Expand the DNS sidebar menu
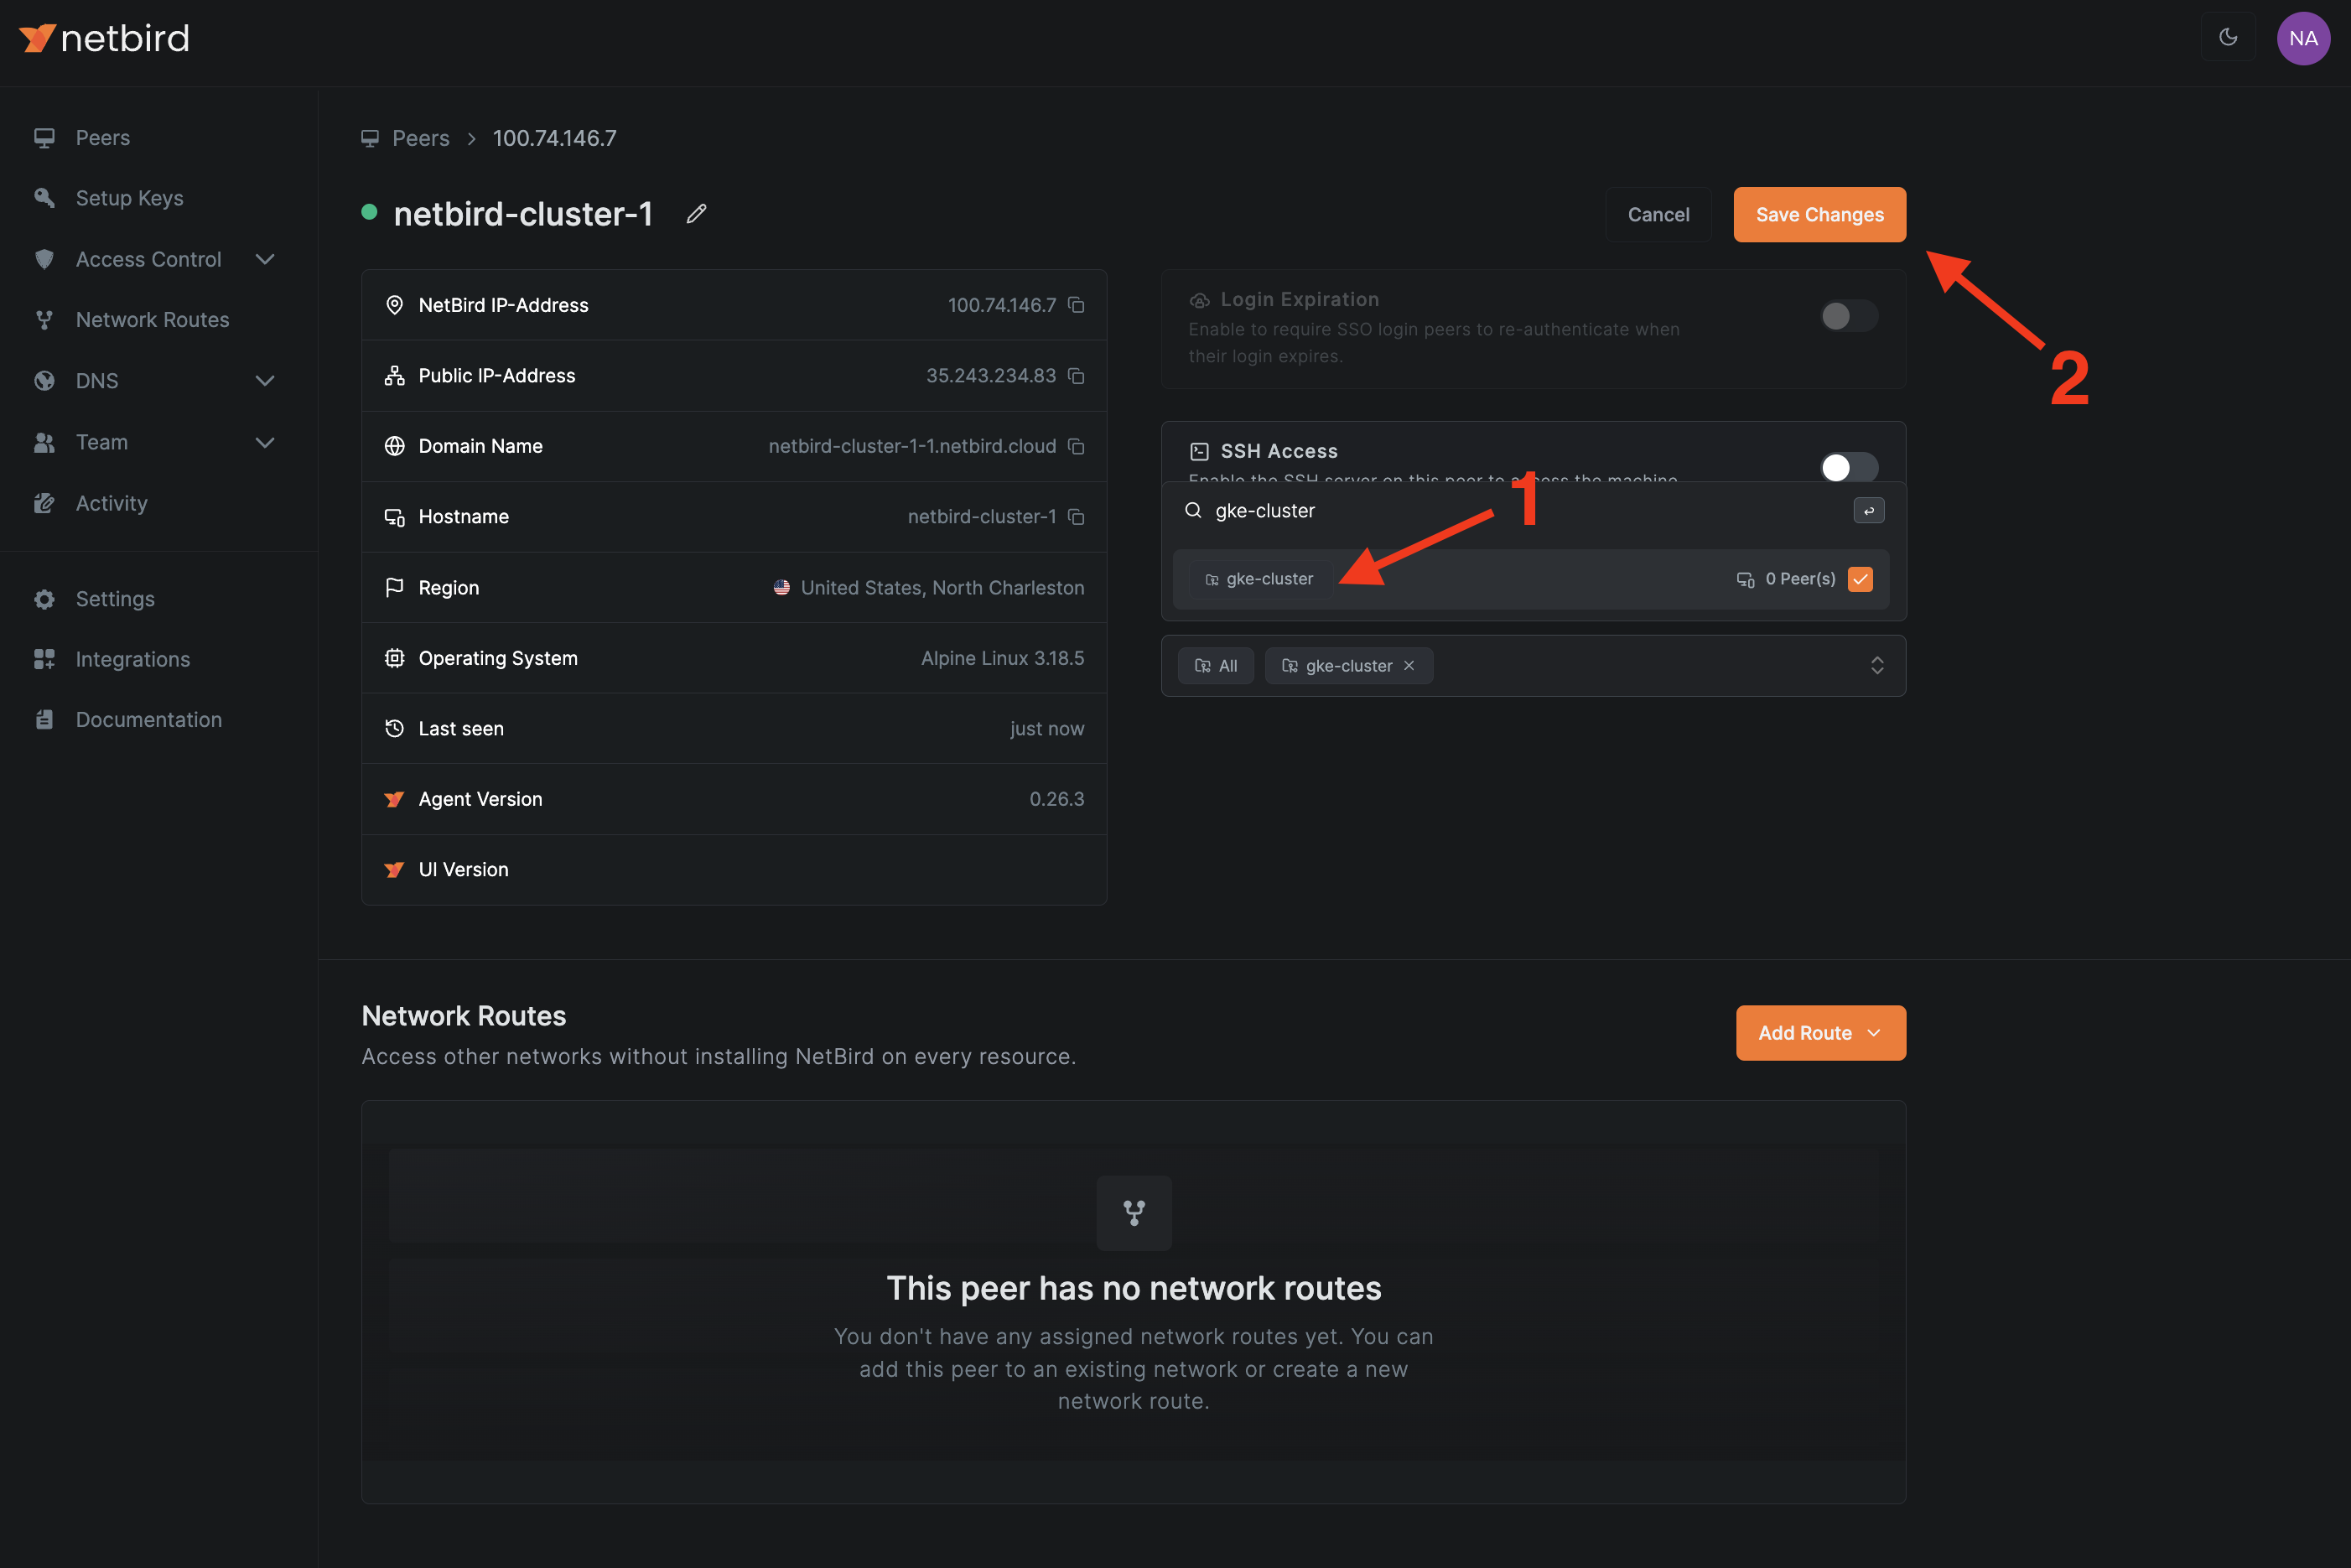 coord(264,381)
